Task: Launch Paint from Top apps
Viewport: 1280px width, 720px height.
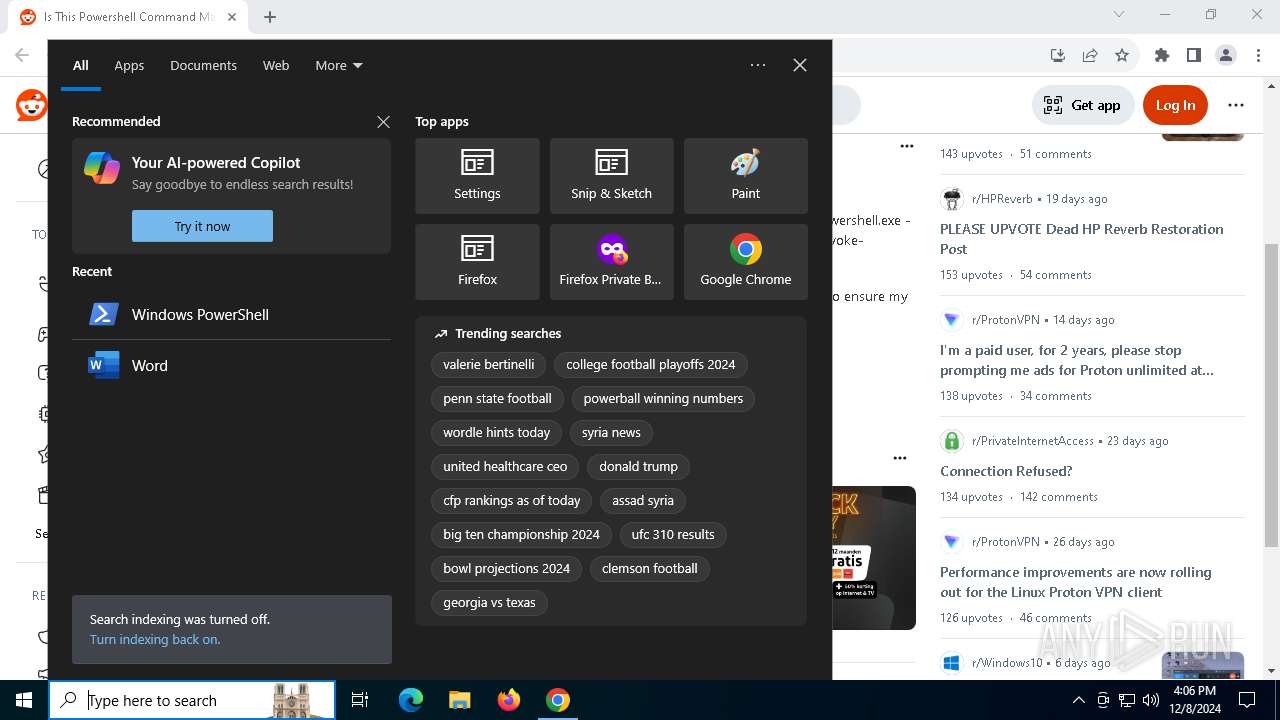Action: pos(745,176)
